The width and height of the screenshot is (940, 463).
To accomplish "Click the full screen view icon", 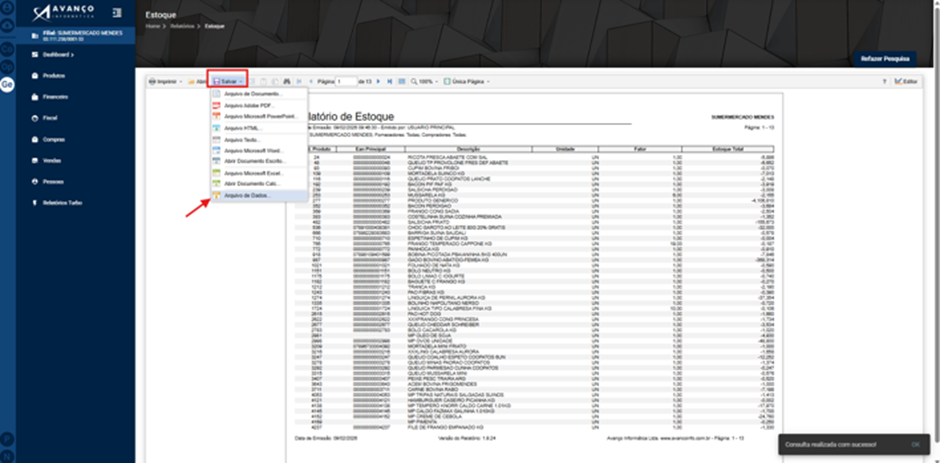I will coord(402,81).
